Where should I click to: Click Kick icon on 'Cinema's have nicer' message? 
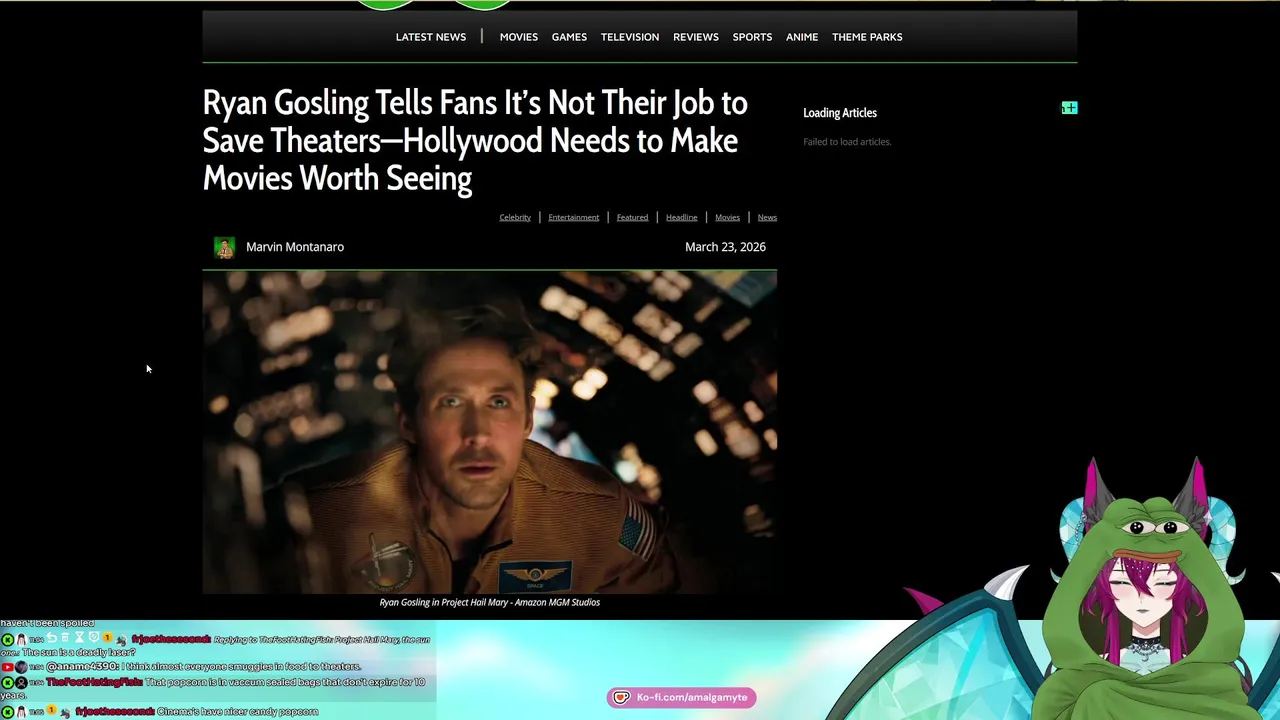point(7,712)
